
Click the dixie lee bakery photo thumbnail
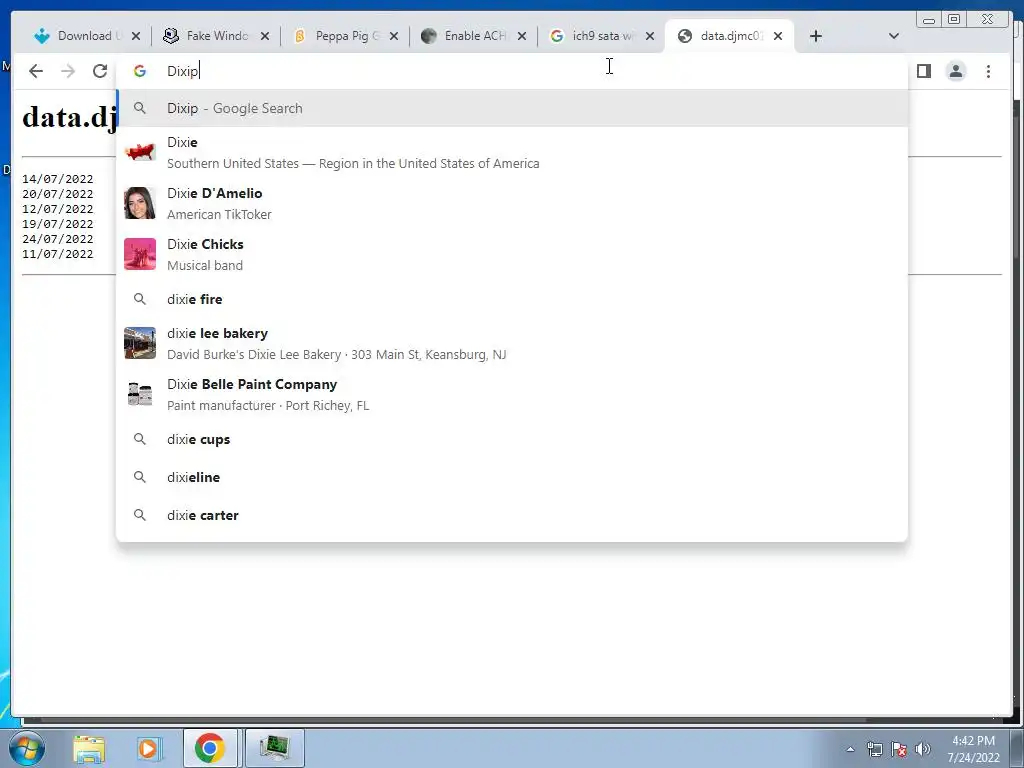pos(140,344)
